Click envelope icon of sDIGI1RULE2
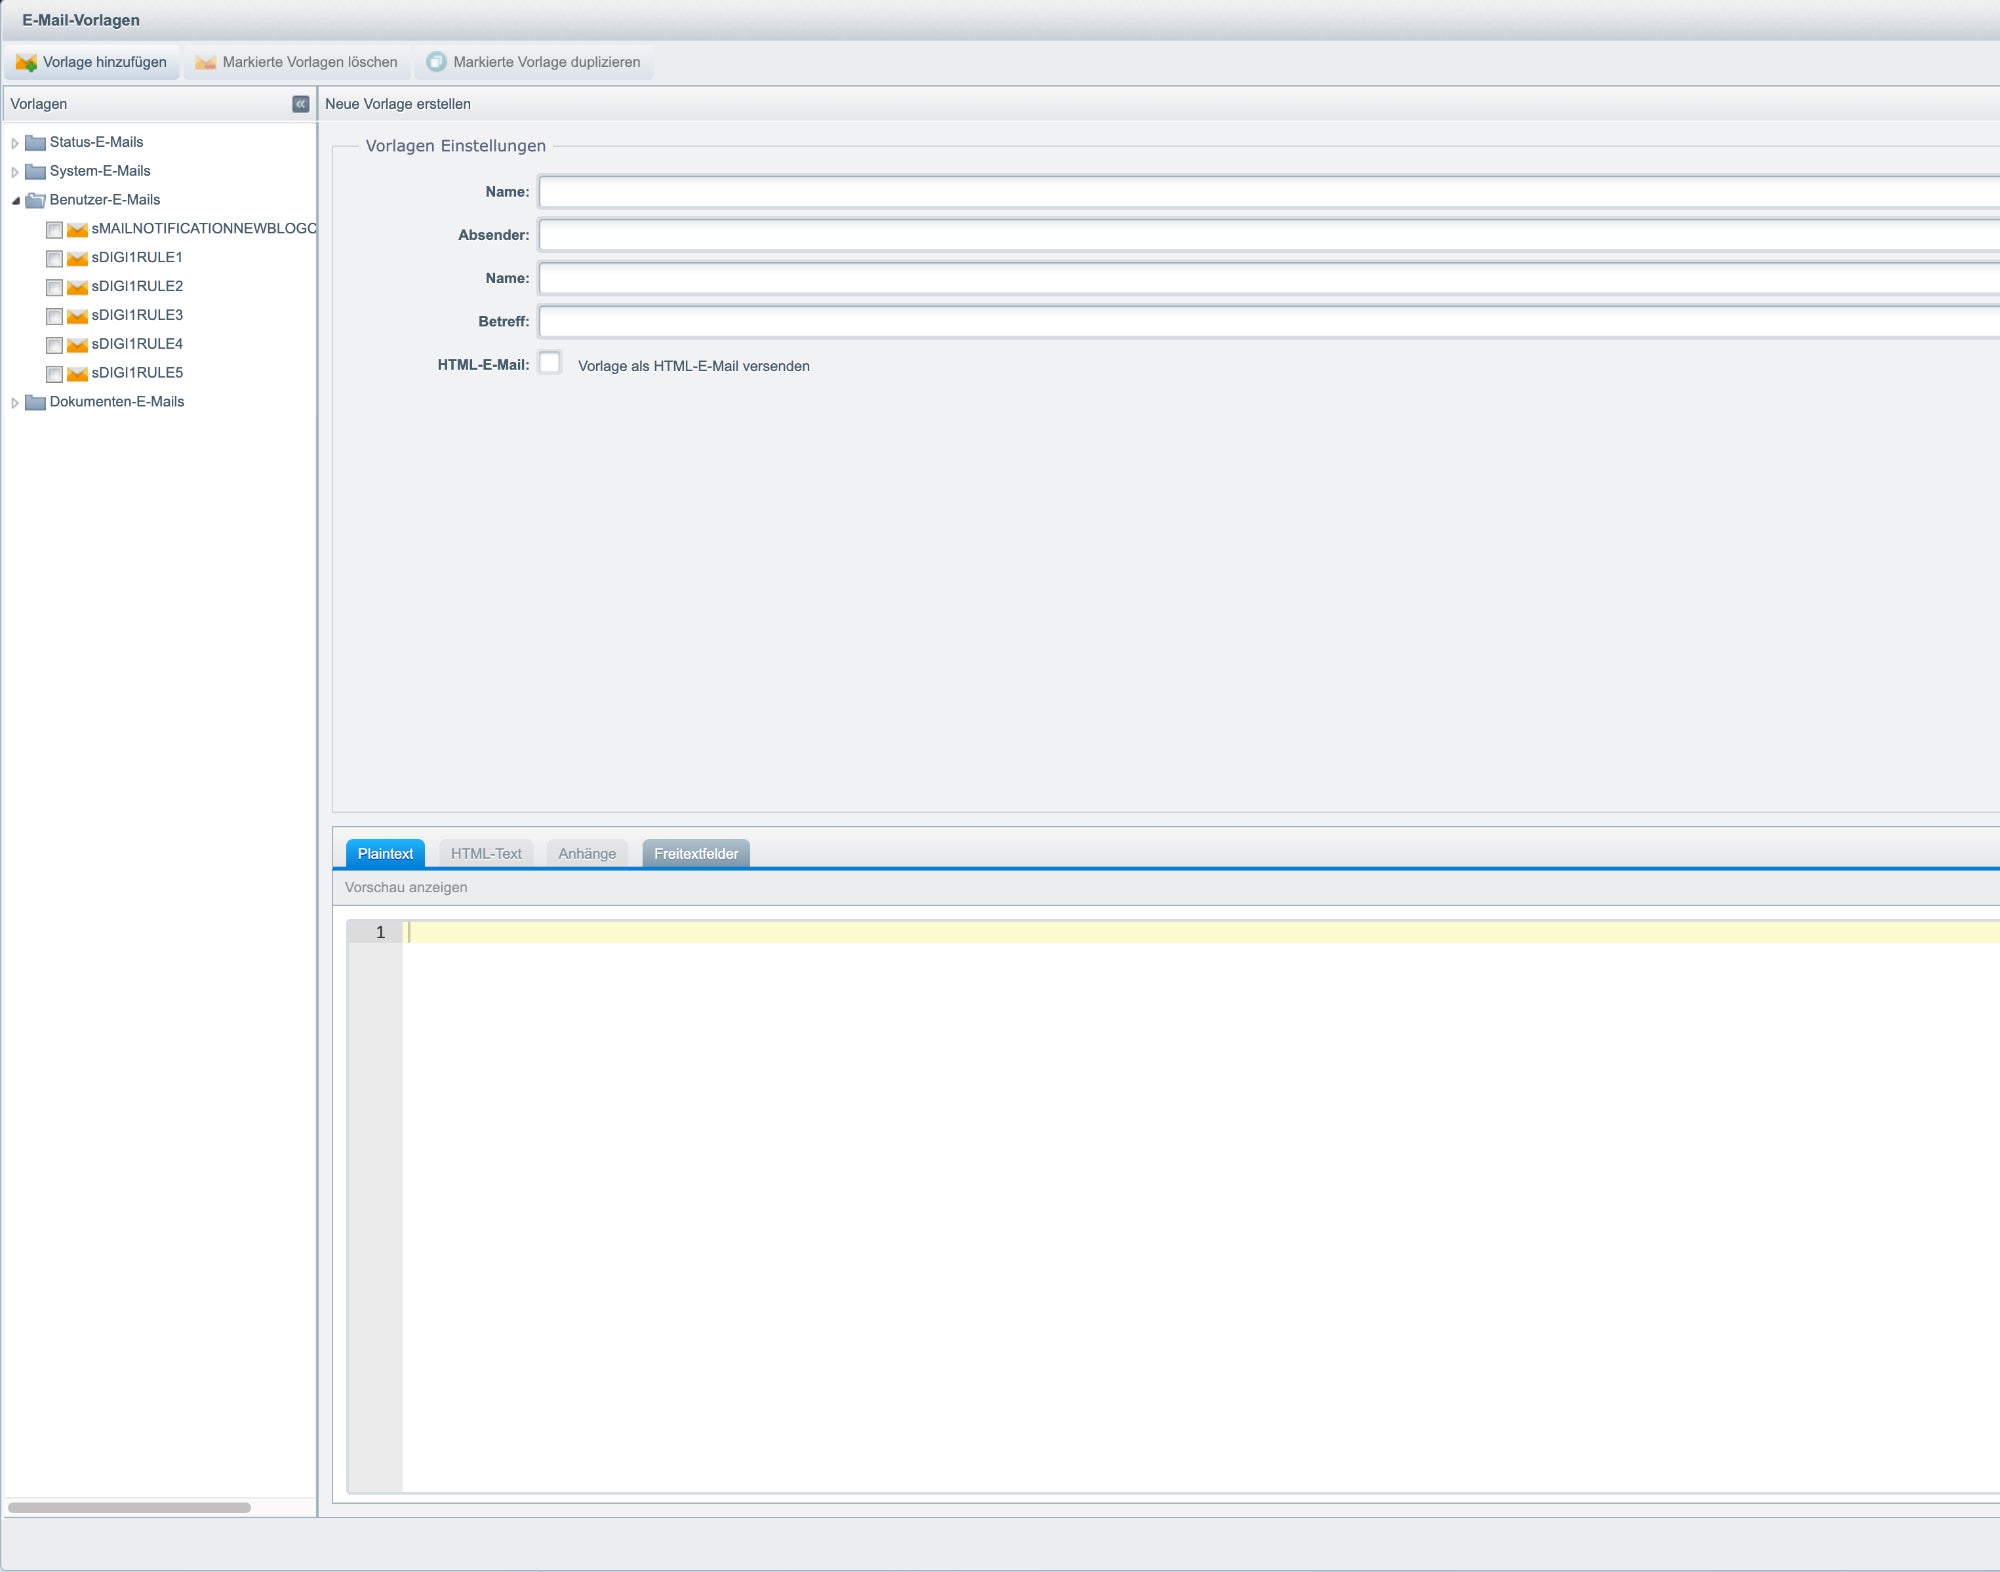 [77, 287]
